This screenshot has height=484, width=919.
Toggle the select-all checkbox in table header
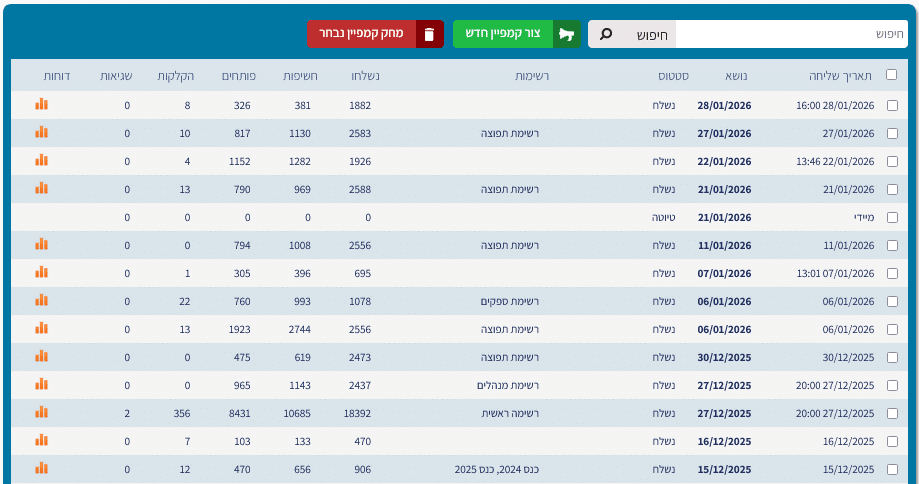[891, 76]
